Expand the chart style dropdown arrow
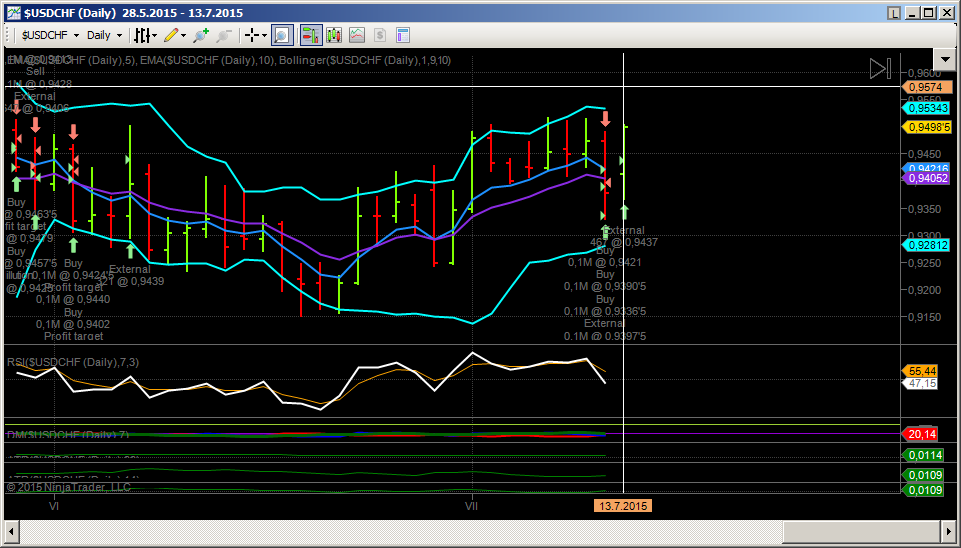The image size is (961, 548). [x=154, y=36]
